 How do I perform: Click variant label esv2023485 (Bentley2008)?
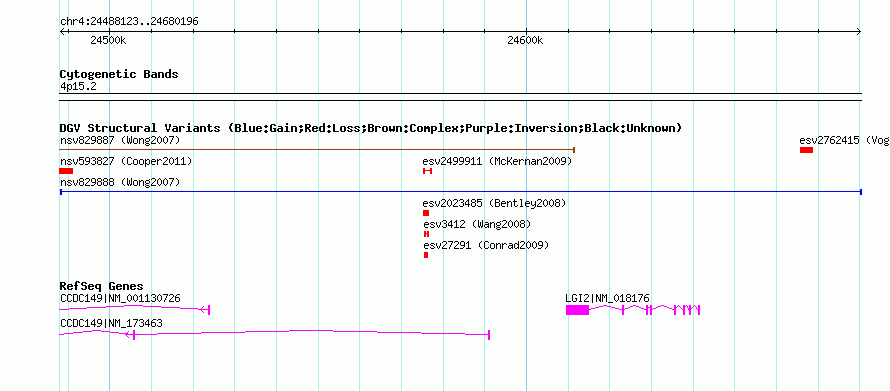point(494,203)
